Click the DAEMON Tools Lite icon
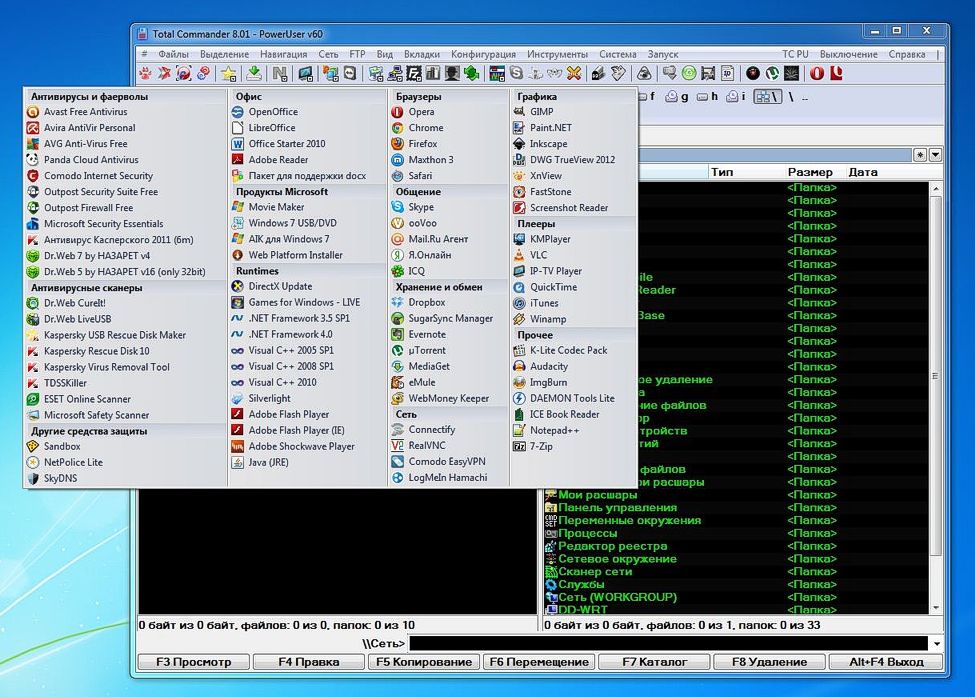This screenshot has width=975, height=697. pos(519,399)
